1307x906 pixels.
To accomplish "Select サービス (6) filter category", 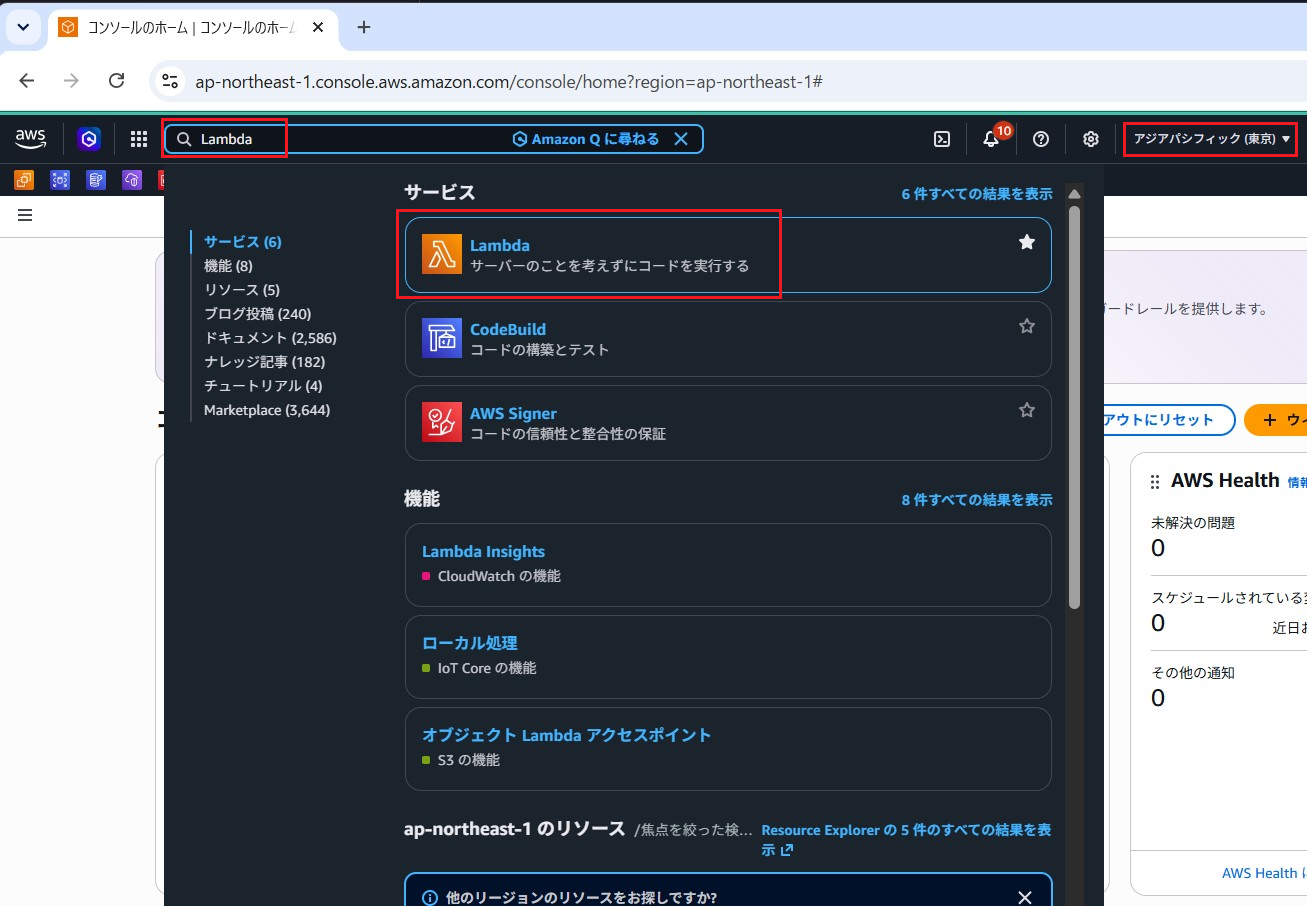I will pyautogui.click(x=243, y=242).
